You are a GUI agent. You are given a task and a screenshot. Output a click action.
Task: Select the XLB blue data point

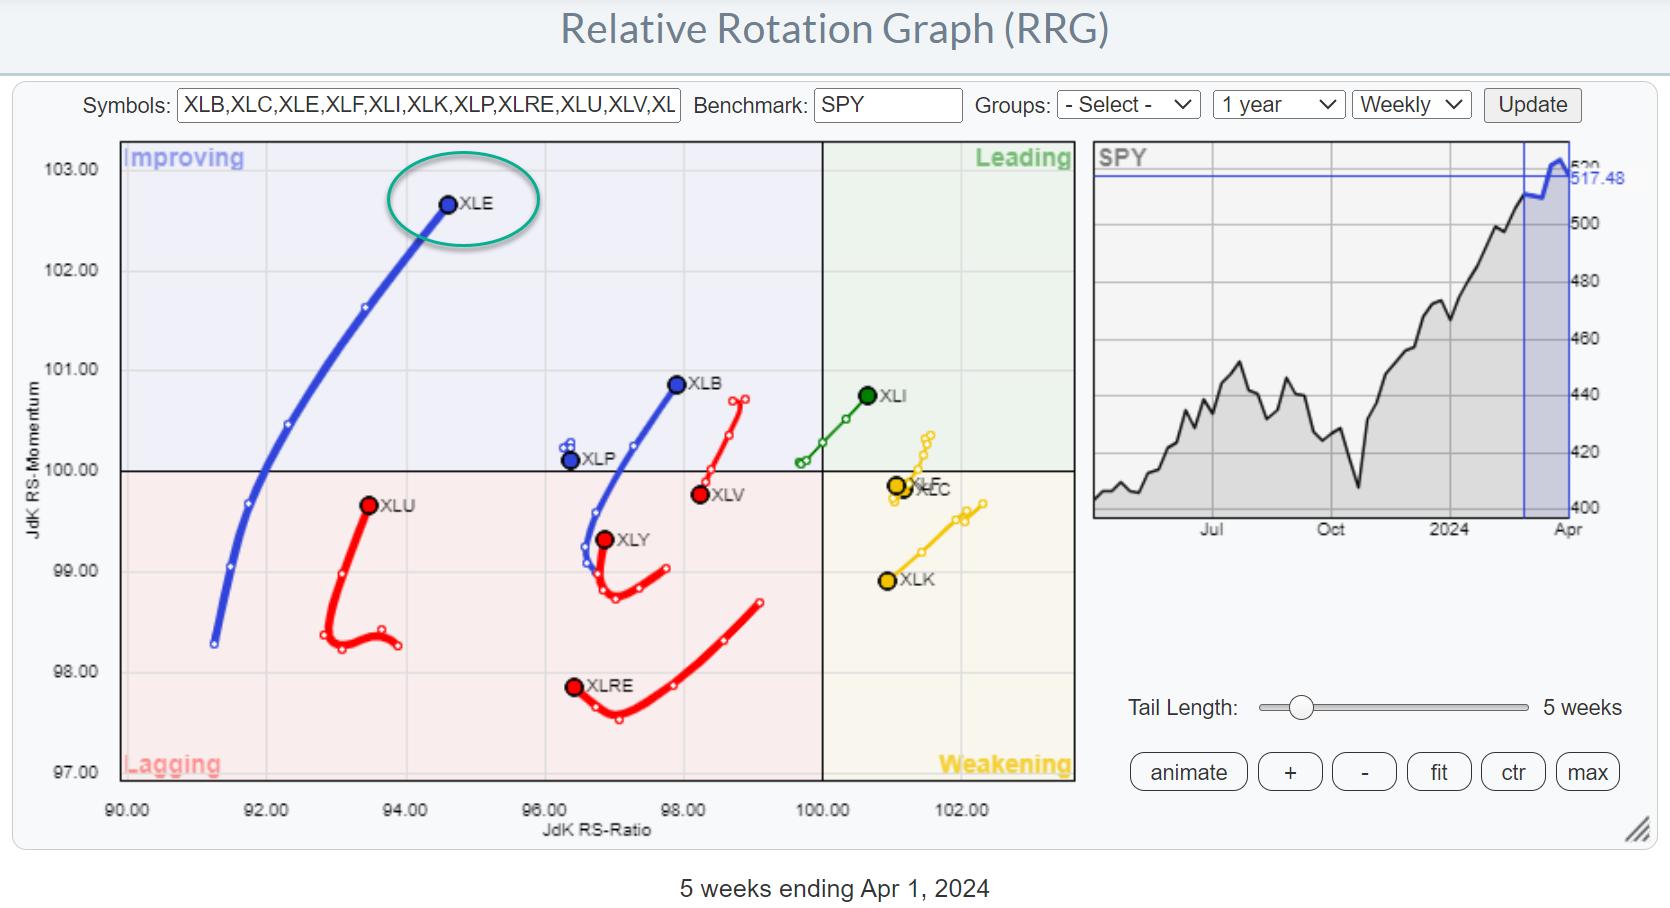676,385
